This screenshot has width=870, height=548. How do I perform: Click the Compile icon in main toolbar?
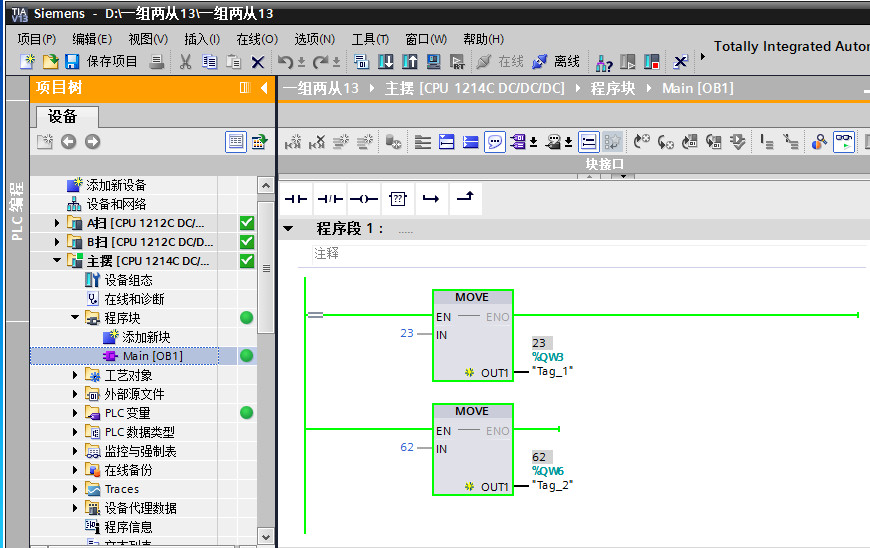361,61
